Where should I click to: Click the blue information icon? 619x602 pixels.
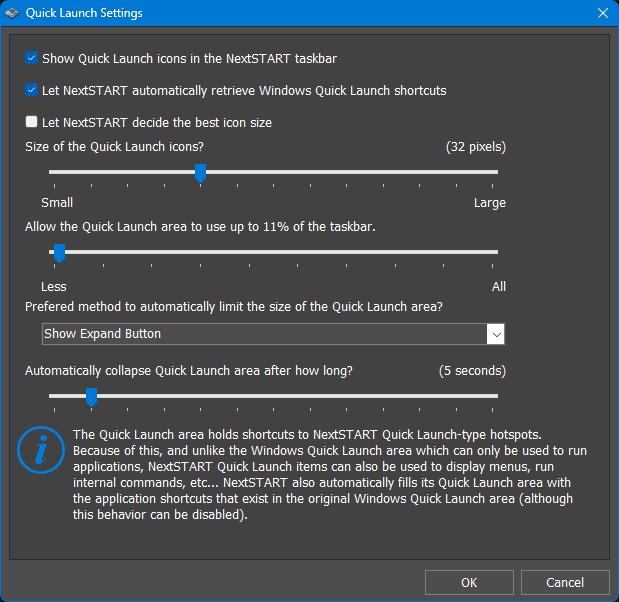41,450
